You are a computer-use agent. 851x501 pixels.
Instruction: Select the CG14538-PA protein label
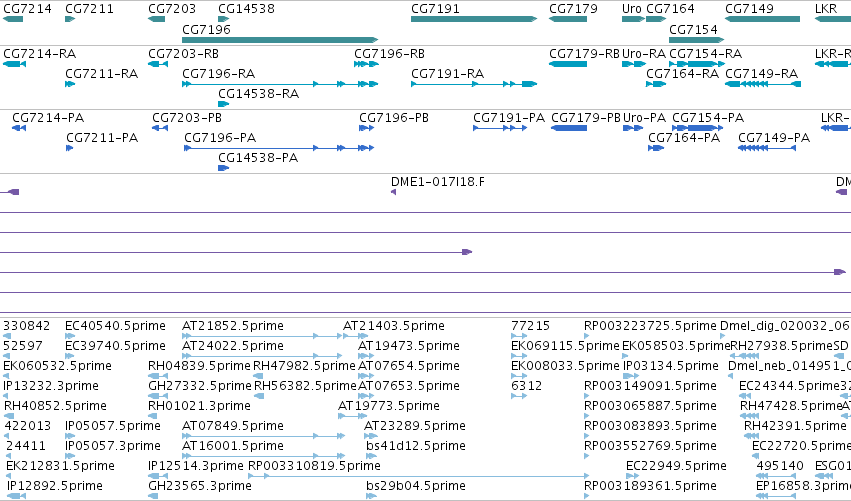pyautogui.click(x=258, y=158)
